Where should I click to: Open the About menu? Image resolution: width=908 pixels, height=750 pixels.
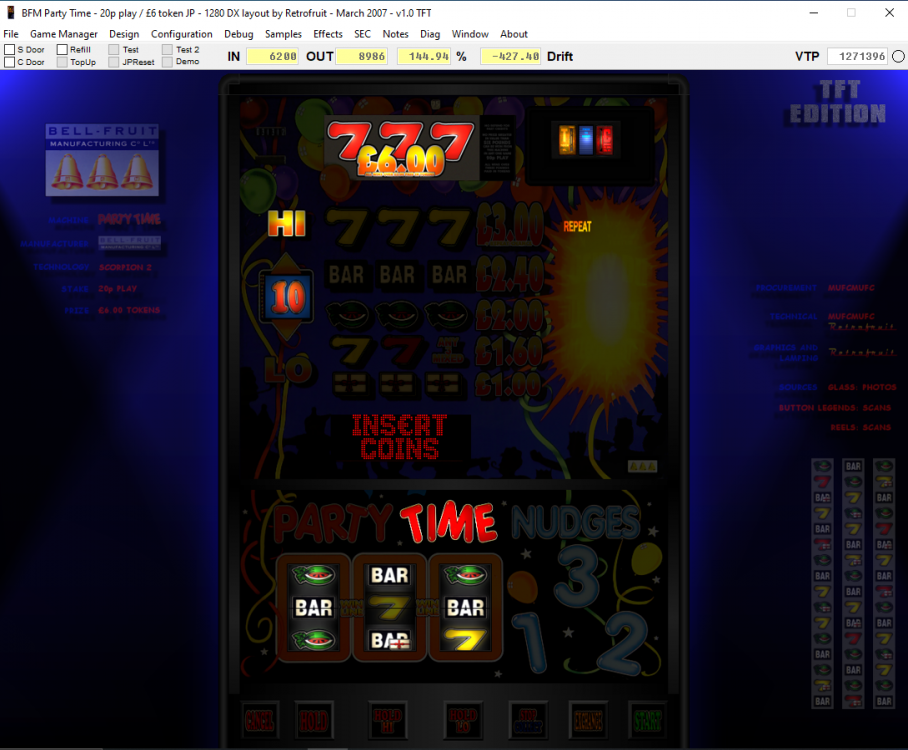point(514,34)
